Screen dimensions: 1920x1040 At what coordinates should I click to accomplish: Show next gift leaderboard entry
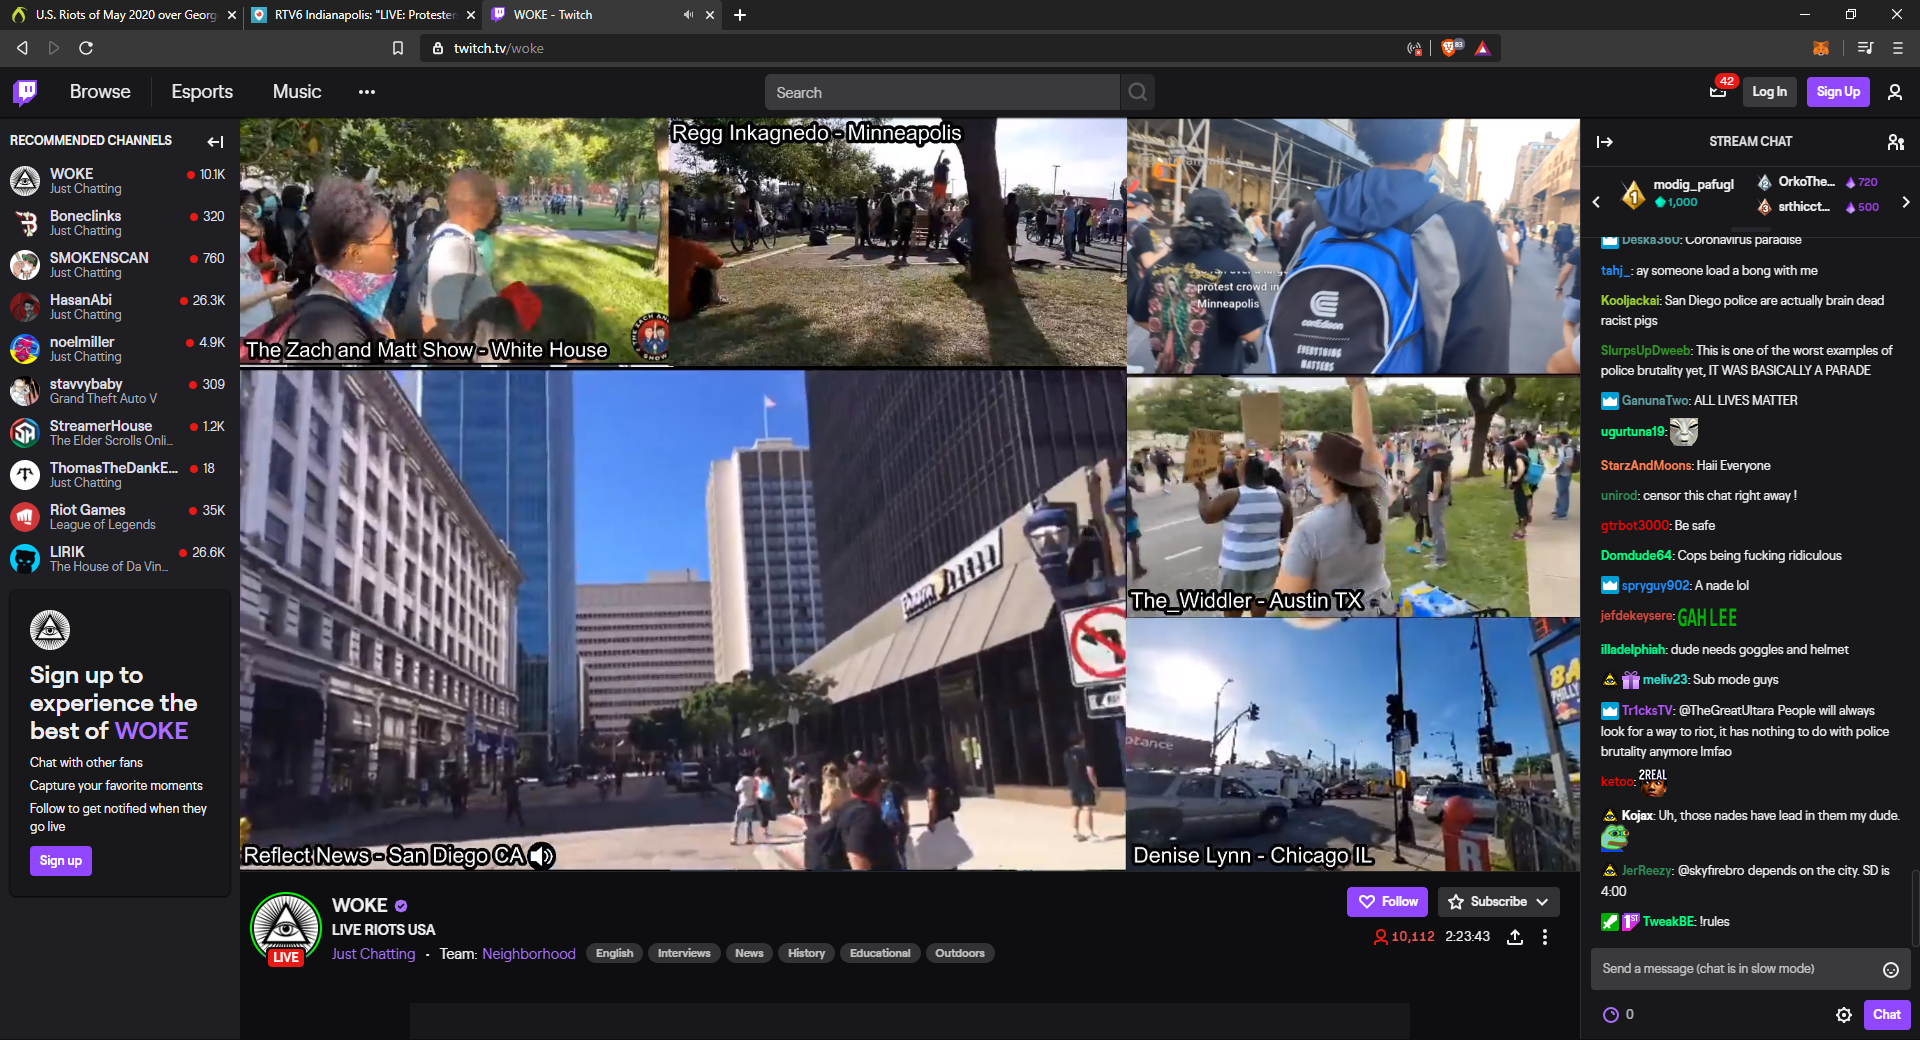point(1906,202)
